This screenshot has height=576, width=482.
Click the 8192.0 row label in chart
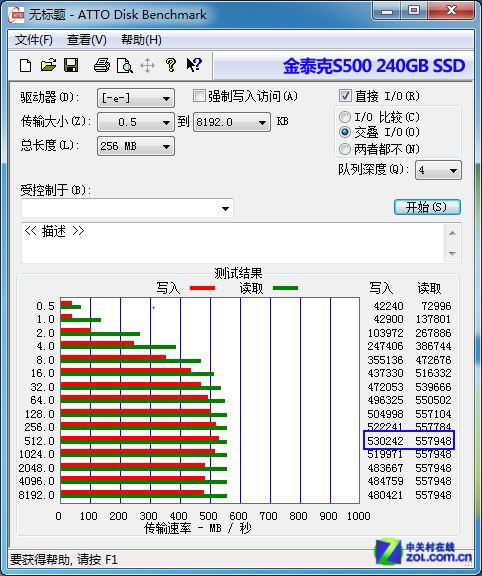tap(36, 495)
